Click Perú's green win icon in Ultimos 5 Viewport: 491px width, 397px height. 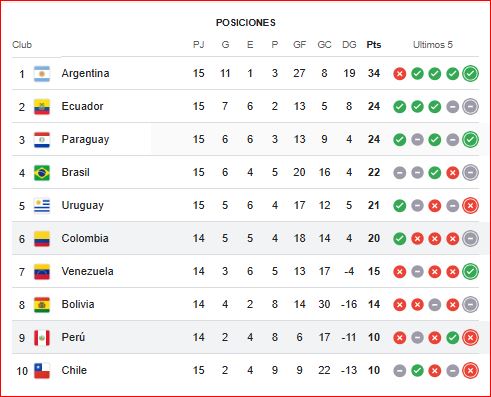tap(452, 338)
